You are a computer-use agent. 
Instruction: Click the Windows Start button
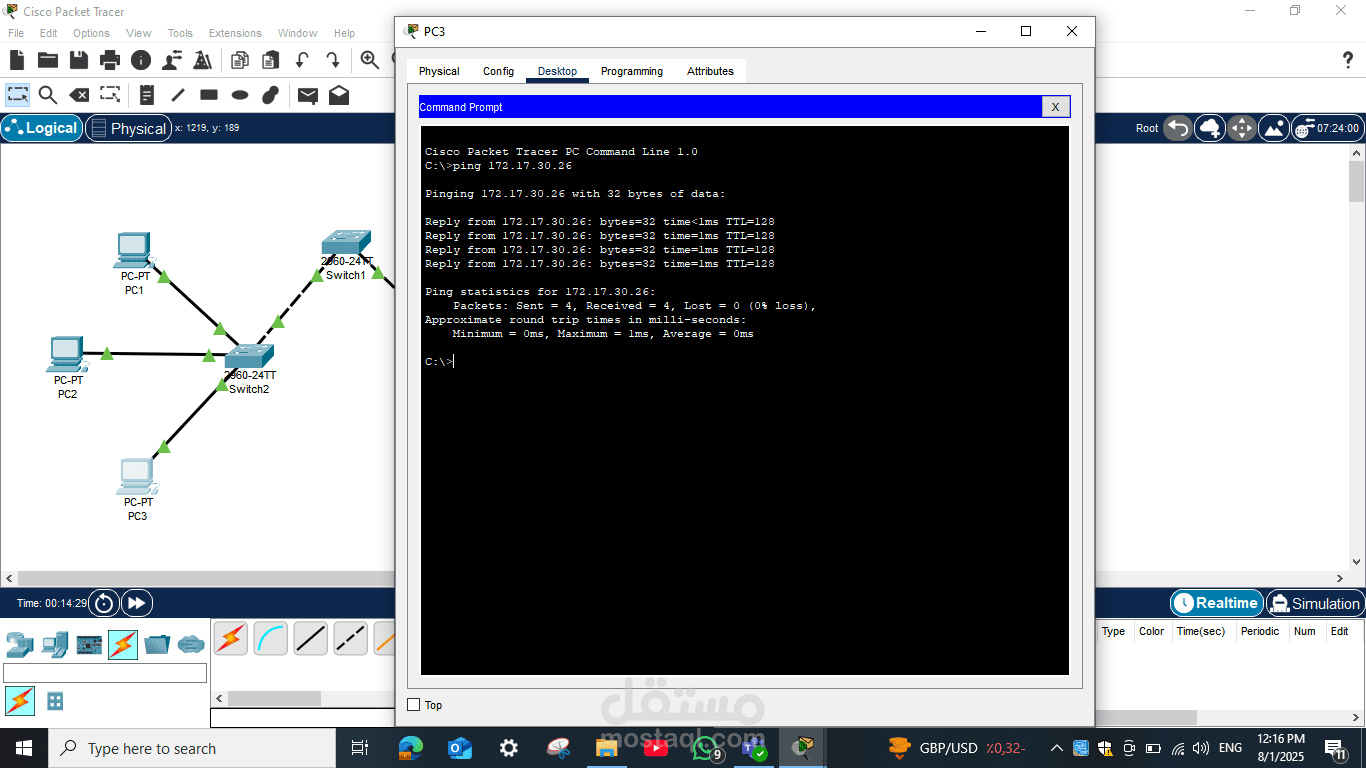[24, 748]
